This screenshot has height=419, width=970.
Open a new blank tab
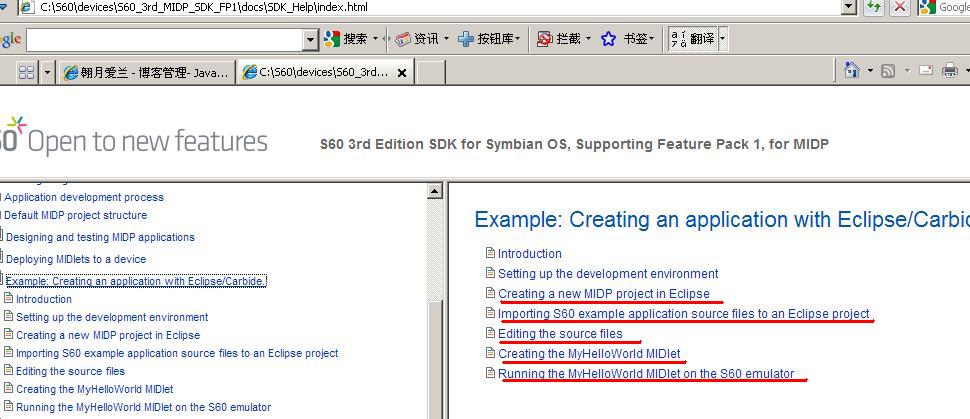pyautogui.click(x=431, y=72)
